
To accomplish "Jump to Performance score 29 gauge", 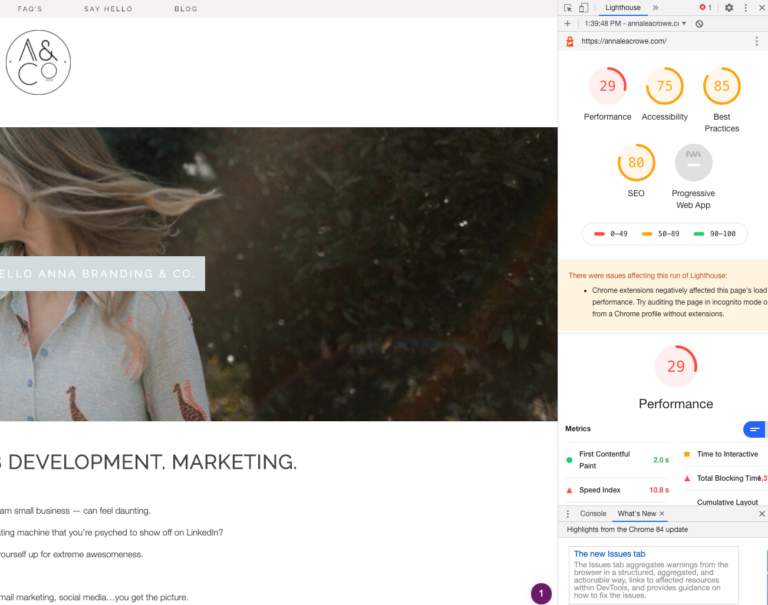I will [607, 86].
